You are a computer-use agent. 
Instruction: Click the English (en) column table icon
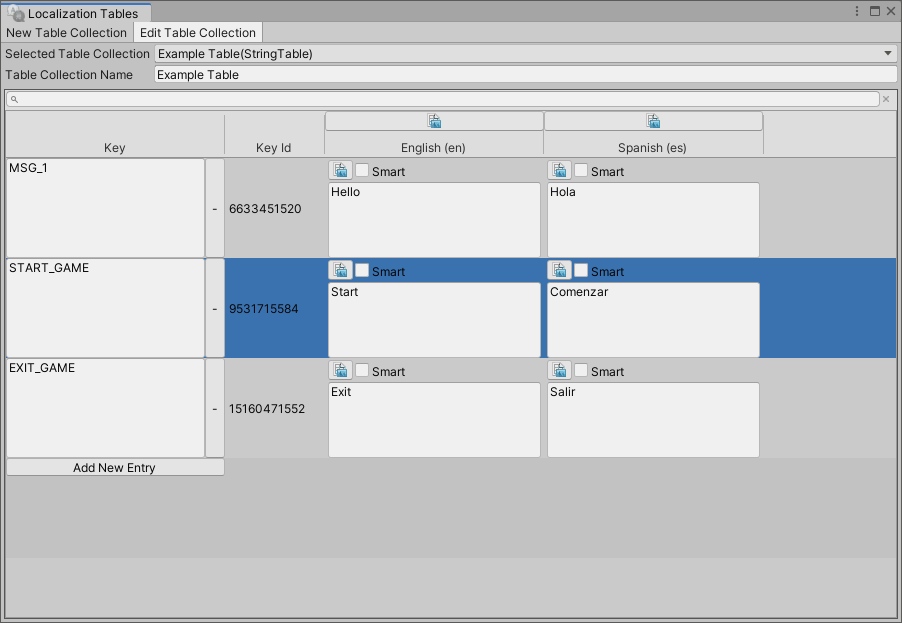[434, 121]
